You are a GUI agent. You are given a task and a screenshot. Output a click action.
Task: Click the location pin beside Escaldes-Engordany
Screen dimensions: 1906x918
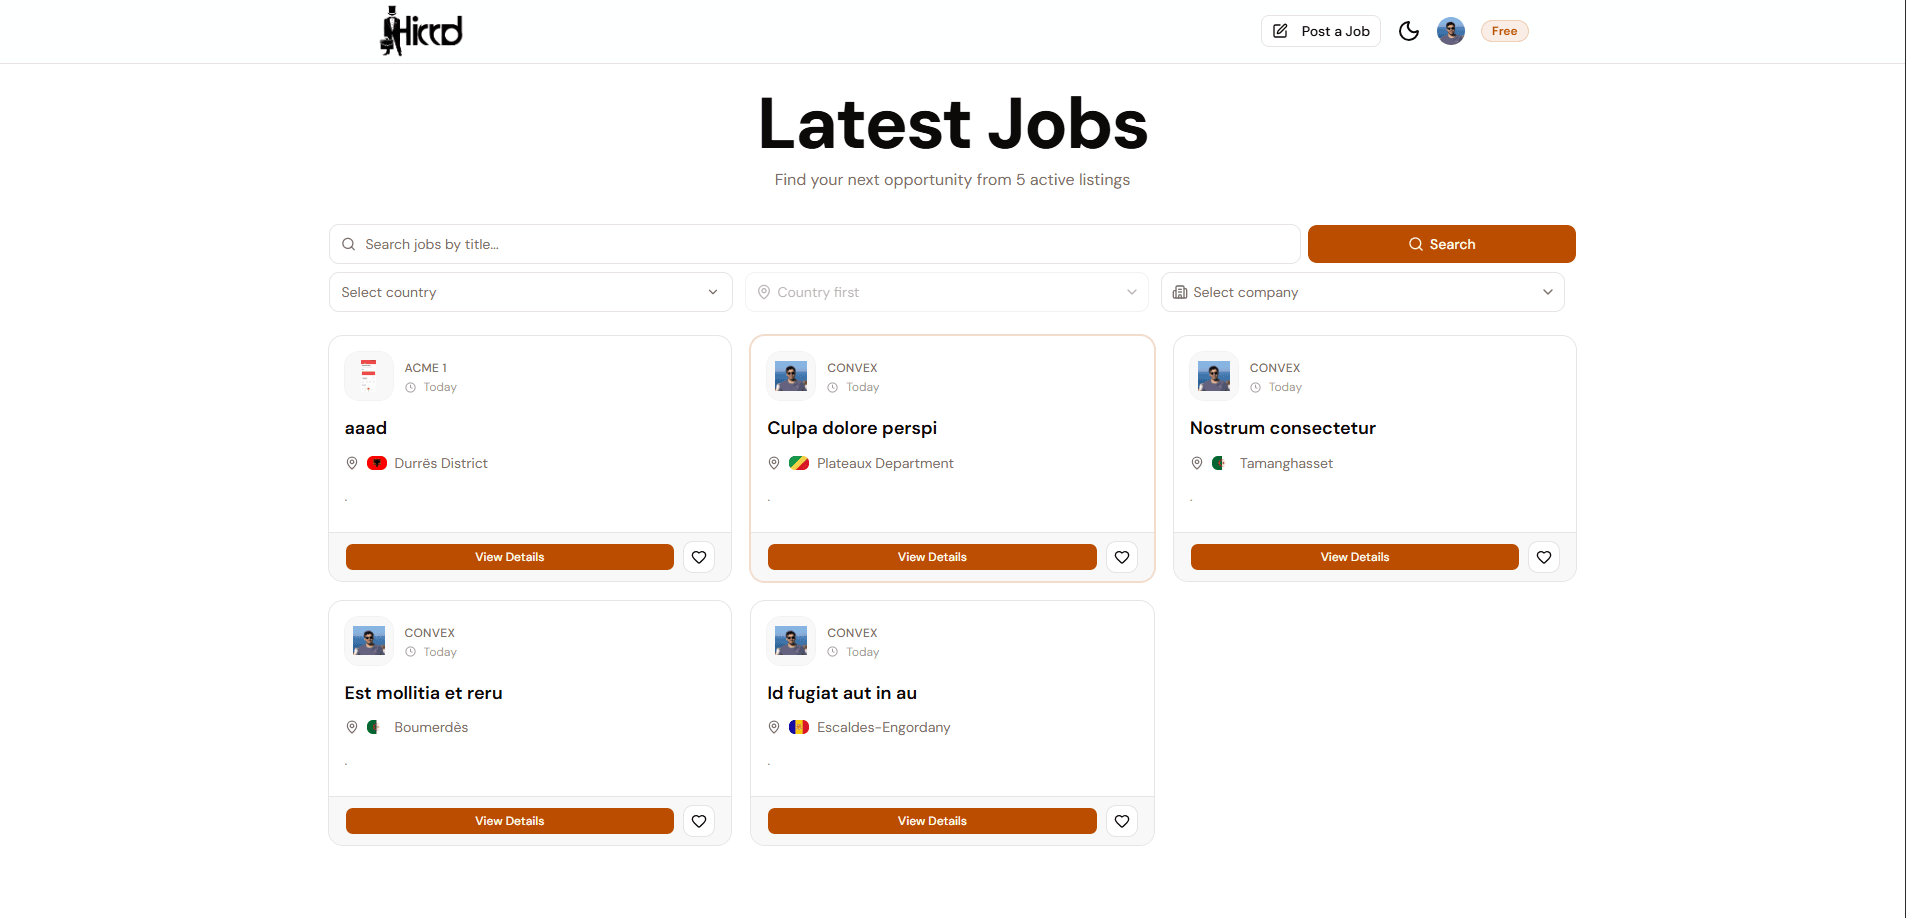click(x=774, y=727)
